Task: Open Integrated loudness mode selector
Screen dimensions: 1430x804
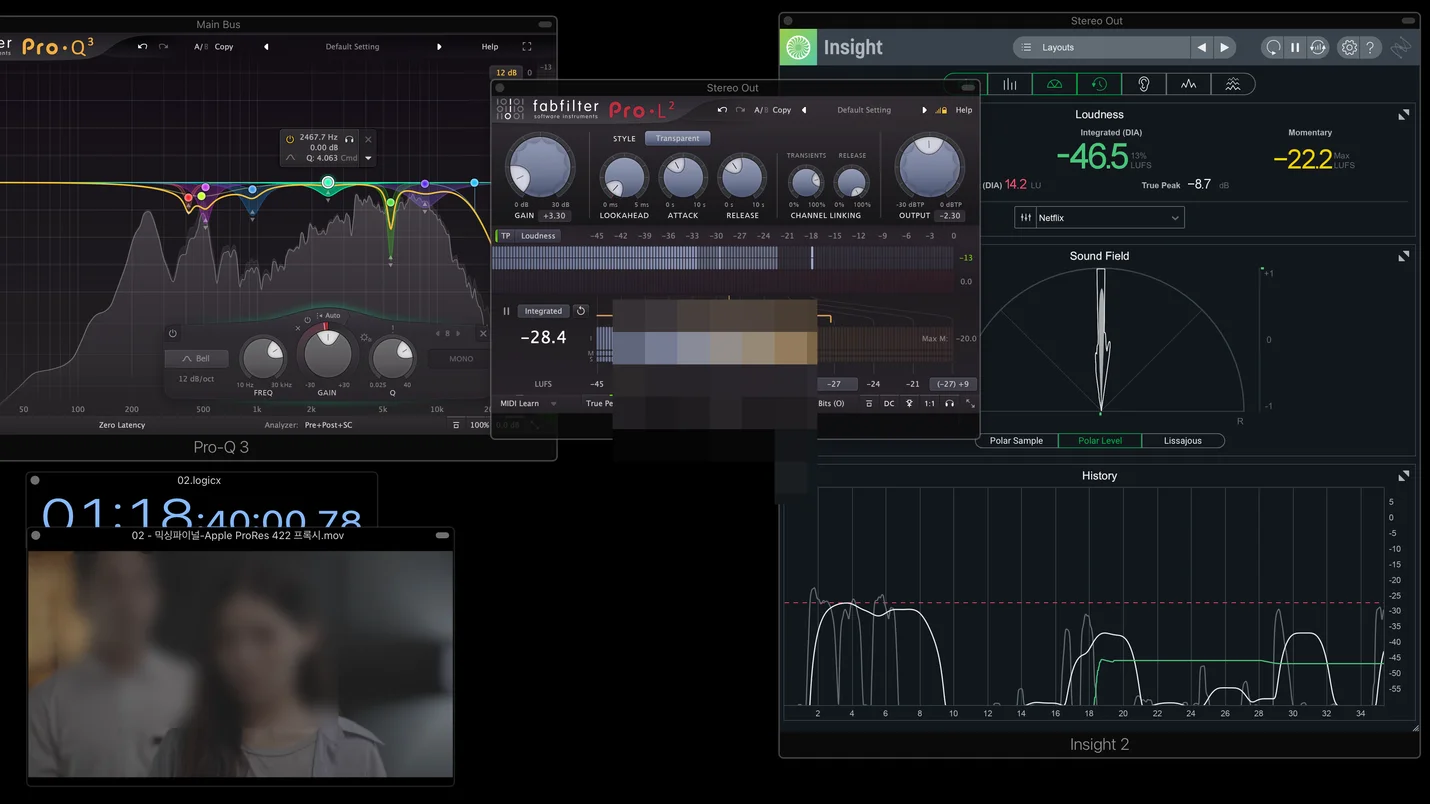Action: 543,311
